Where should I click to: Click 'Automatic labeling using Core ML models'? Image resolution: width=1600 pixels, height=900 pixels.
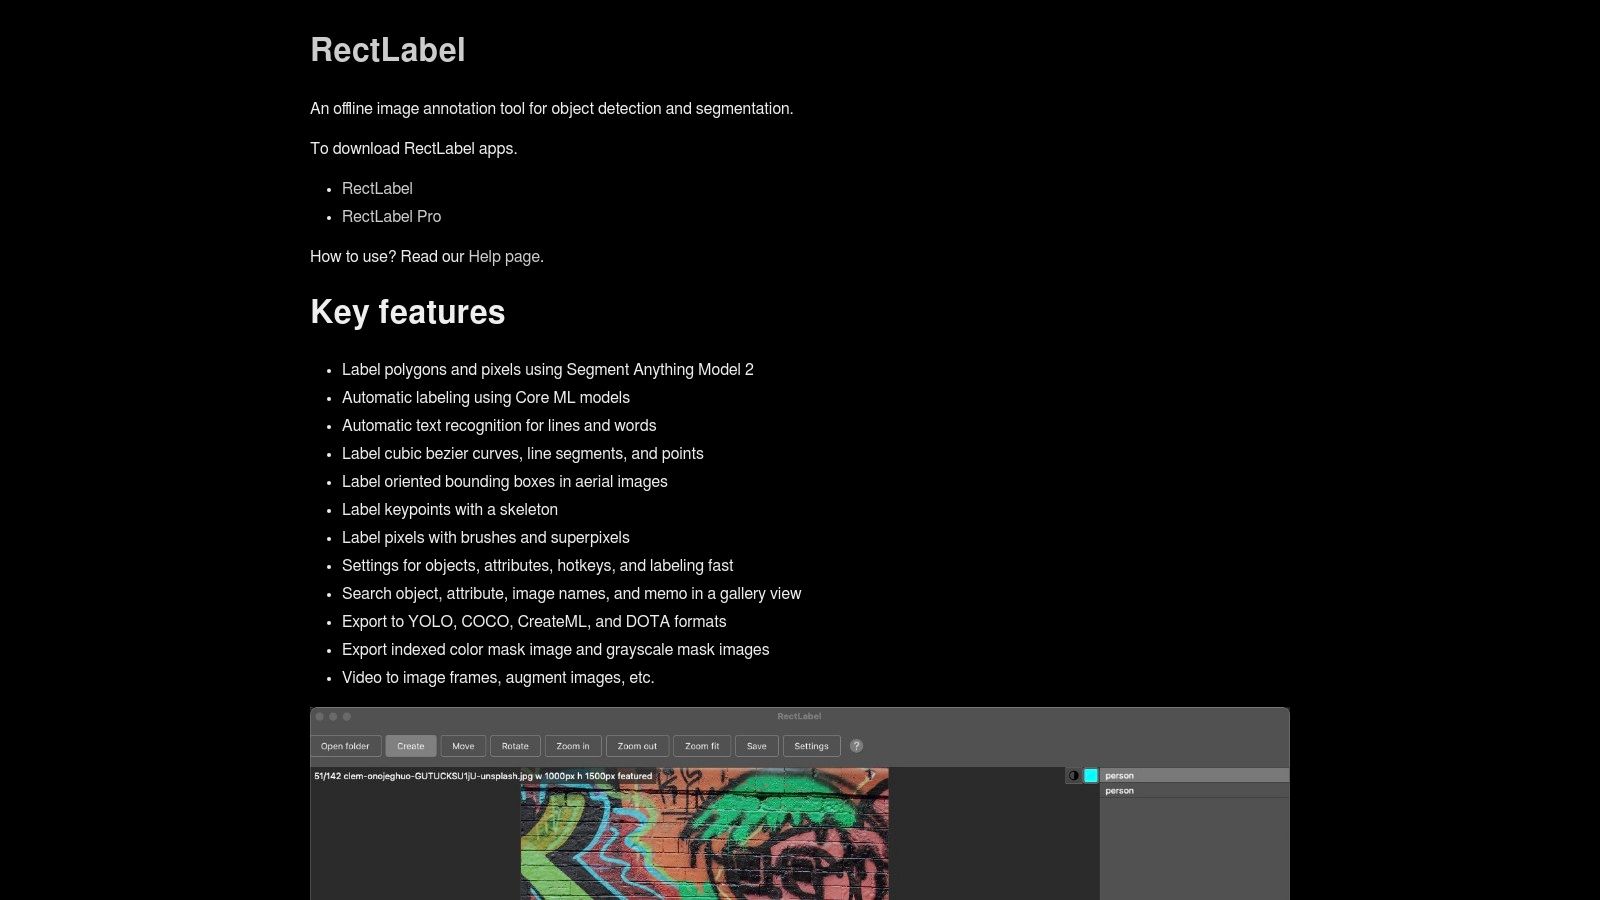486,397
